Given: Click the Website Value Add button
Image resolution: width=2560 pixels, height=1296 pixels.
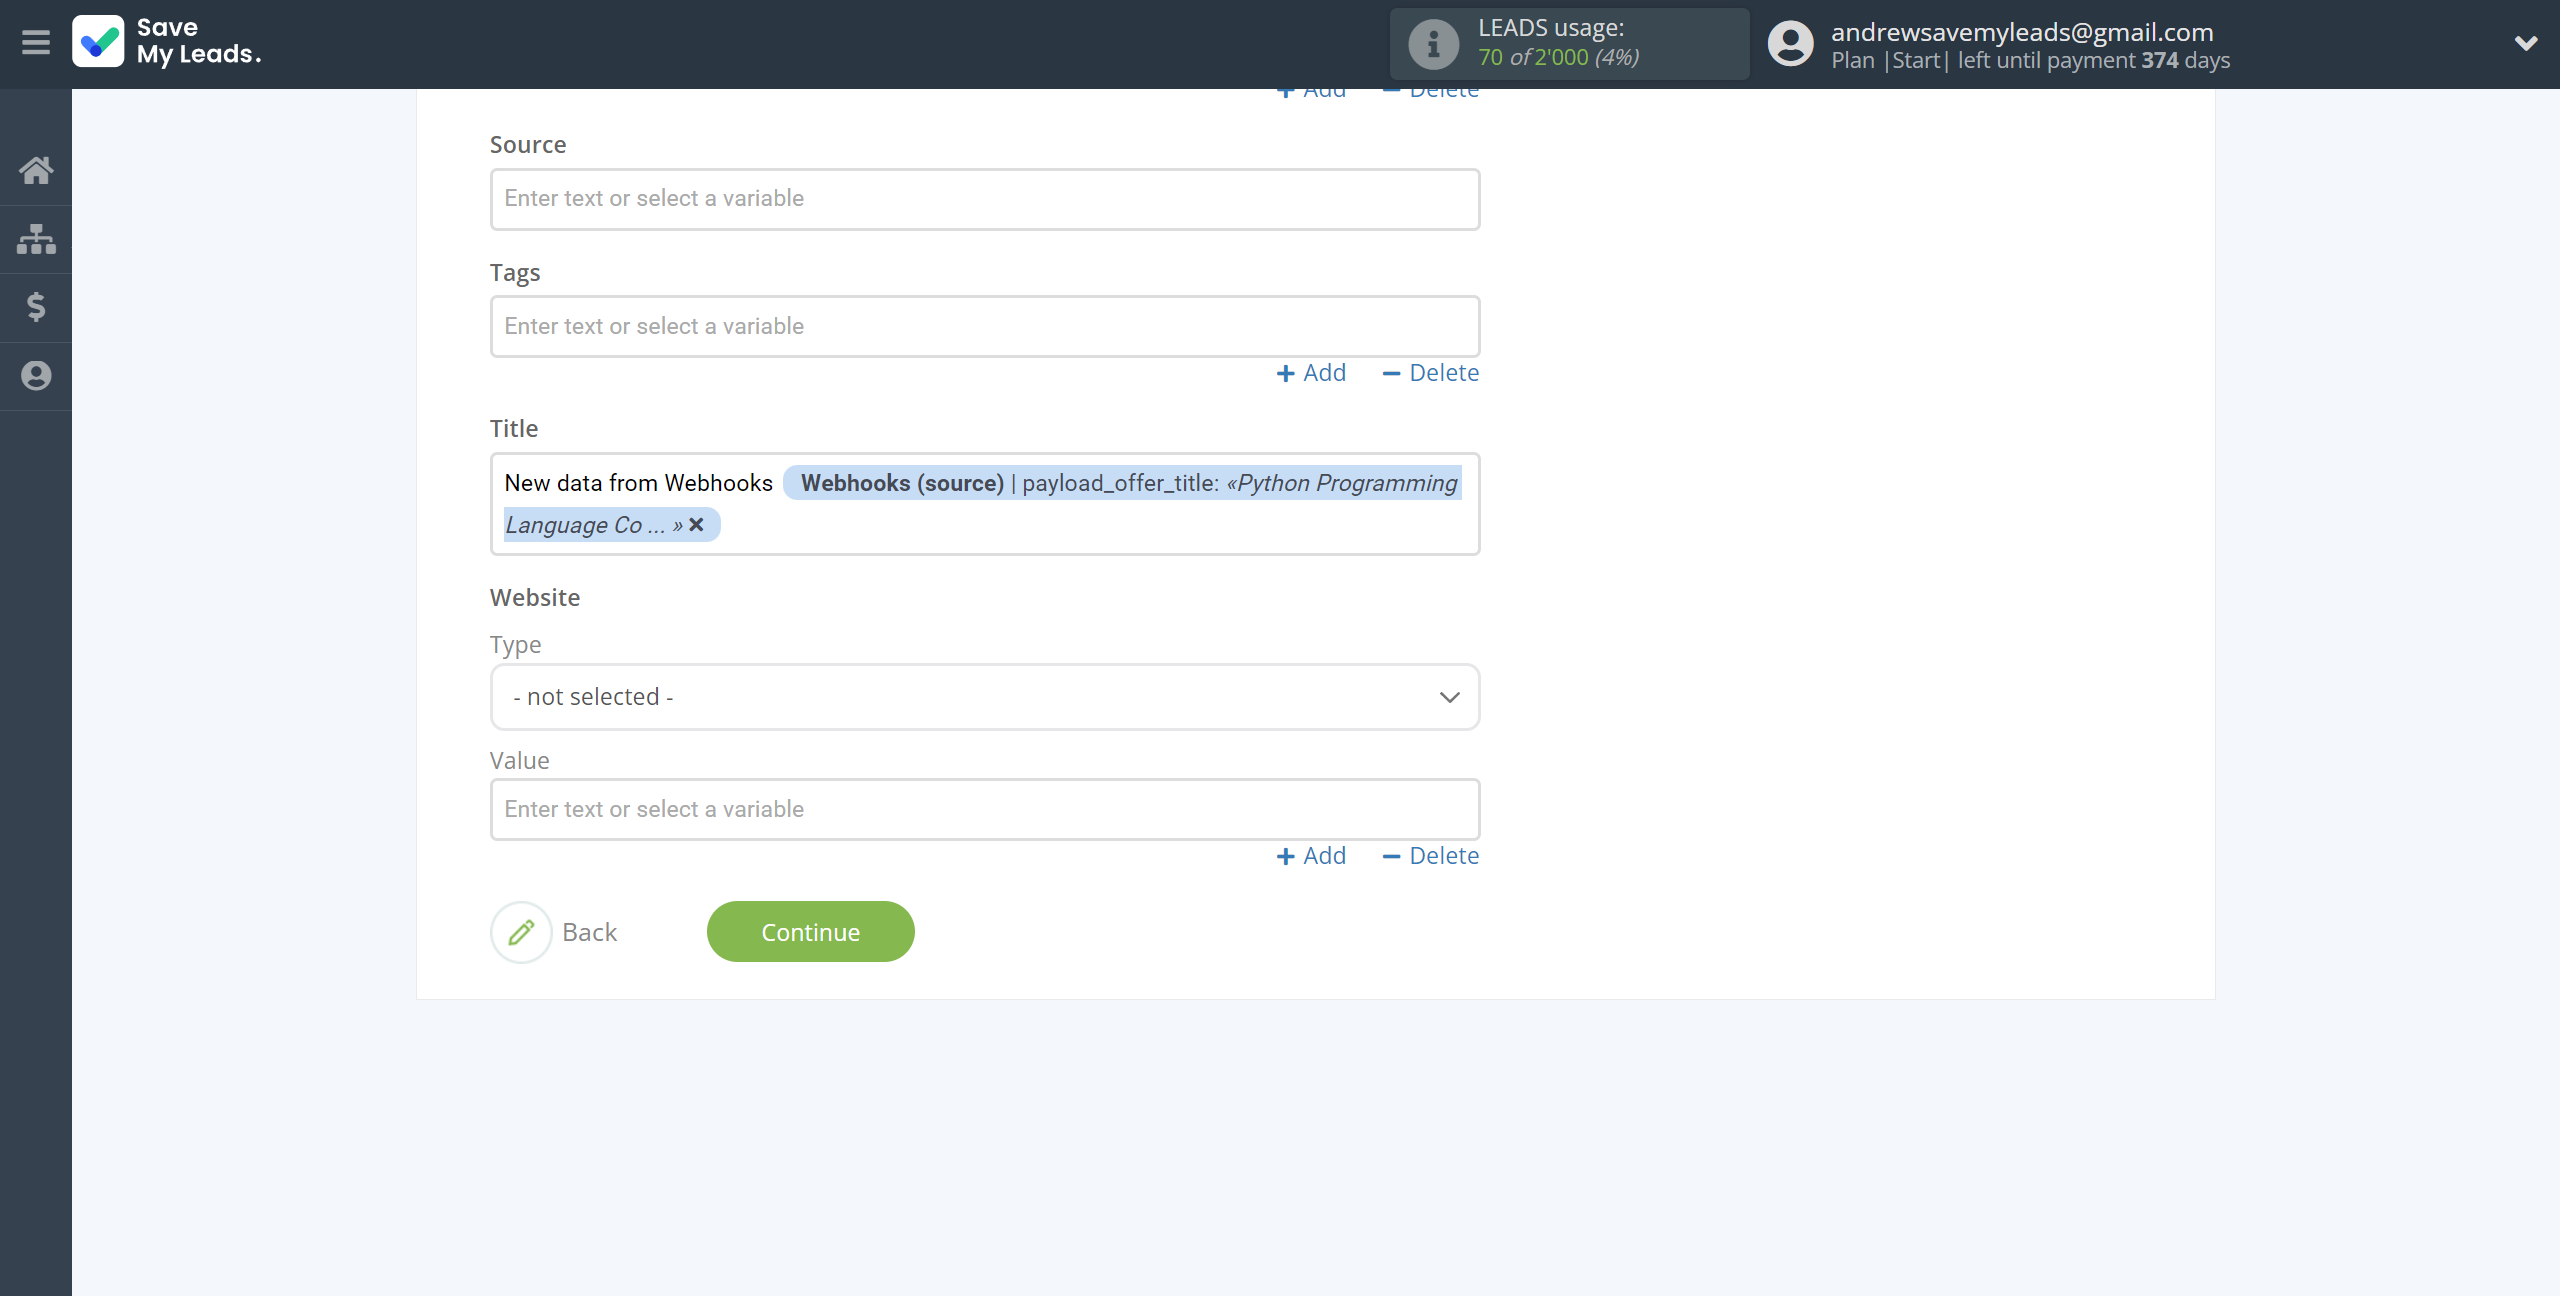Looking at the screenshot, I should [x=1312, y=855].
